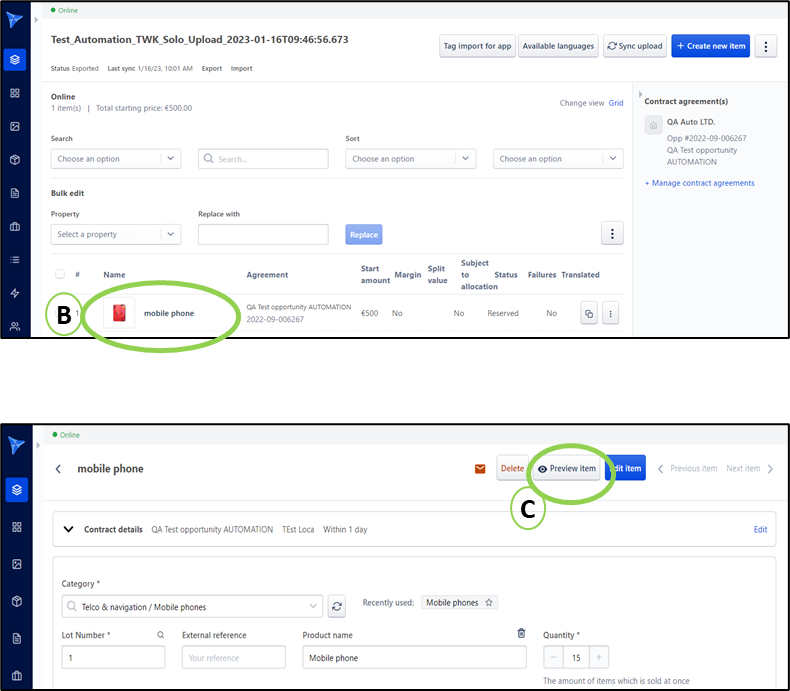The image size is (790, 691).
Task: Increase quantity with the plus button
Action: click(x=598, y=657)
